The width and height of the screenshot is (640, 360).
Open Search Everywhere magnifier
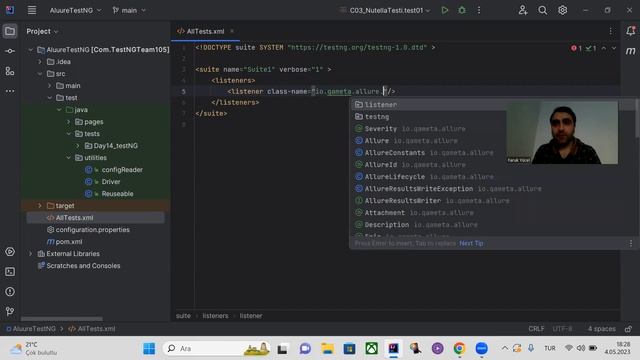[542, 10]
